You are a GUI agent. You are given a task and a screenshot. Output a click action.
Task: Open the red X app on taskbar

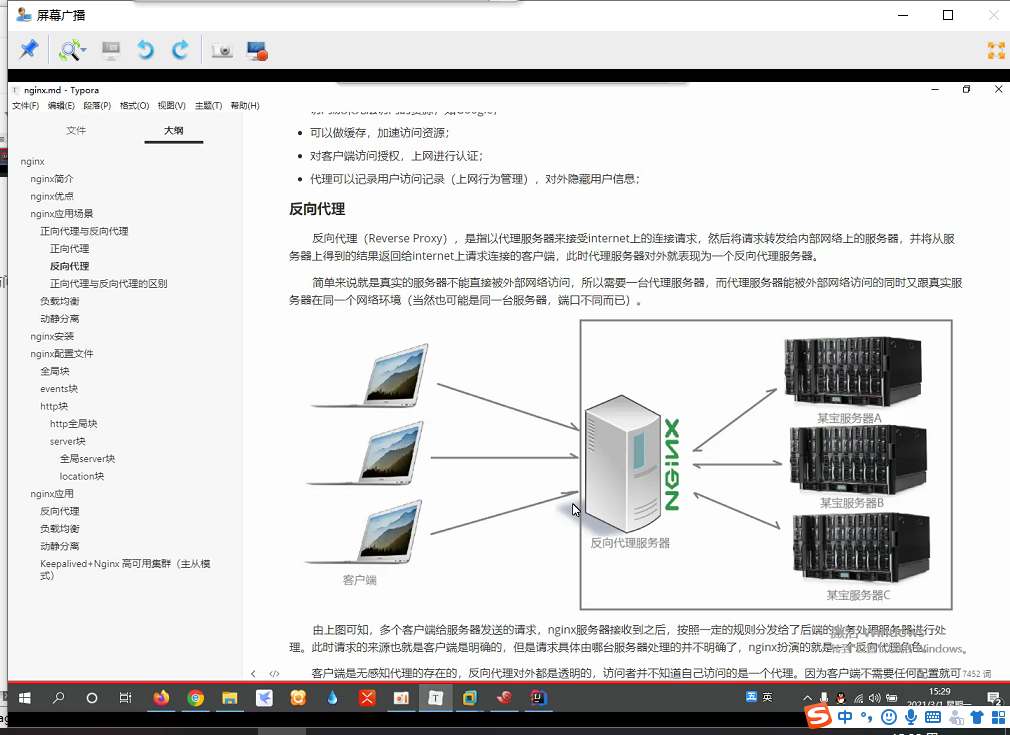click(367, 698)
